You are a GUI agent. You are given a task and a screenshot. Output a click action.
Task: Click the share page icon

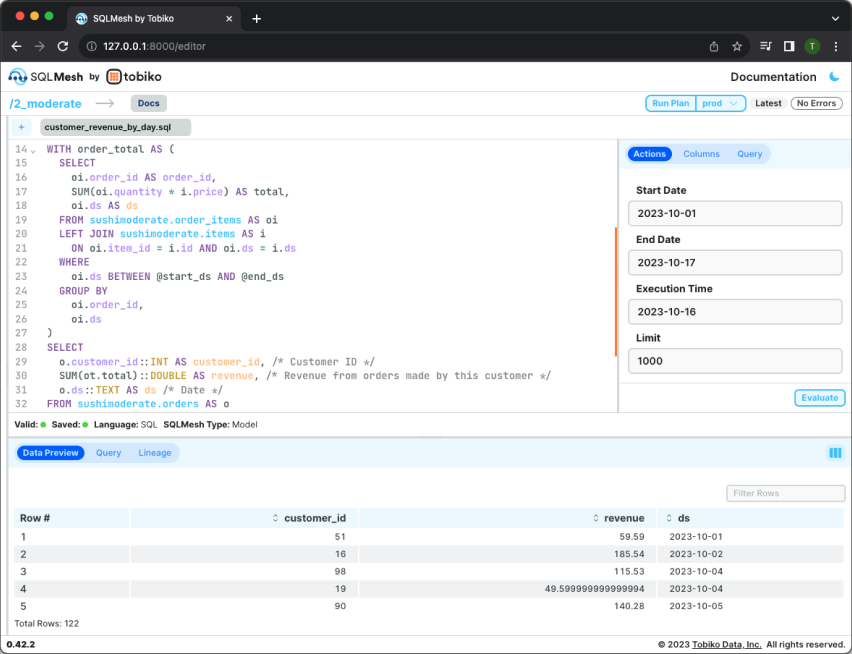(x=714, y=47)
